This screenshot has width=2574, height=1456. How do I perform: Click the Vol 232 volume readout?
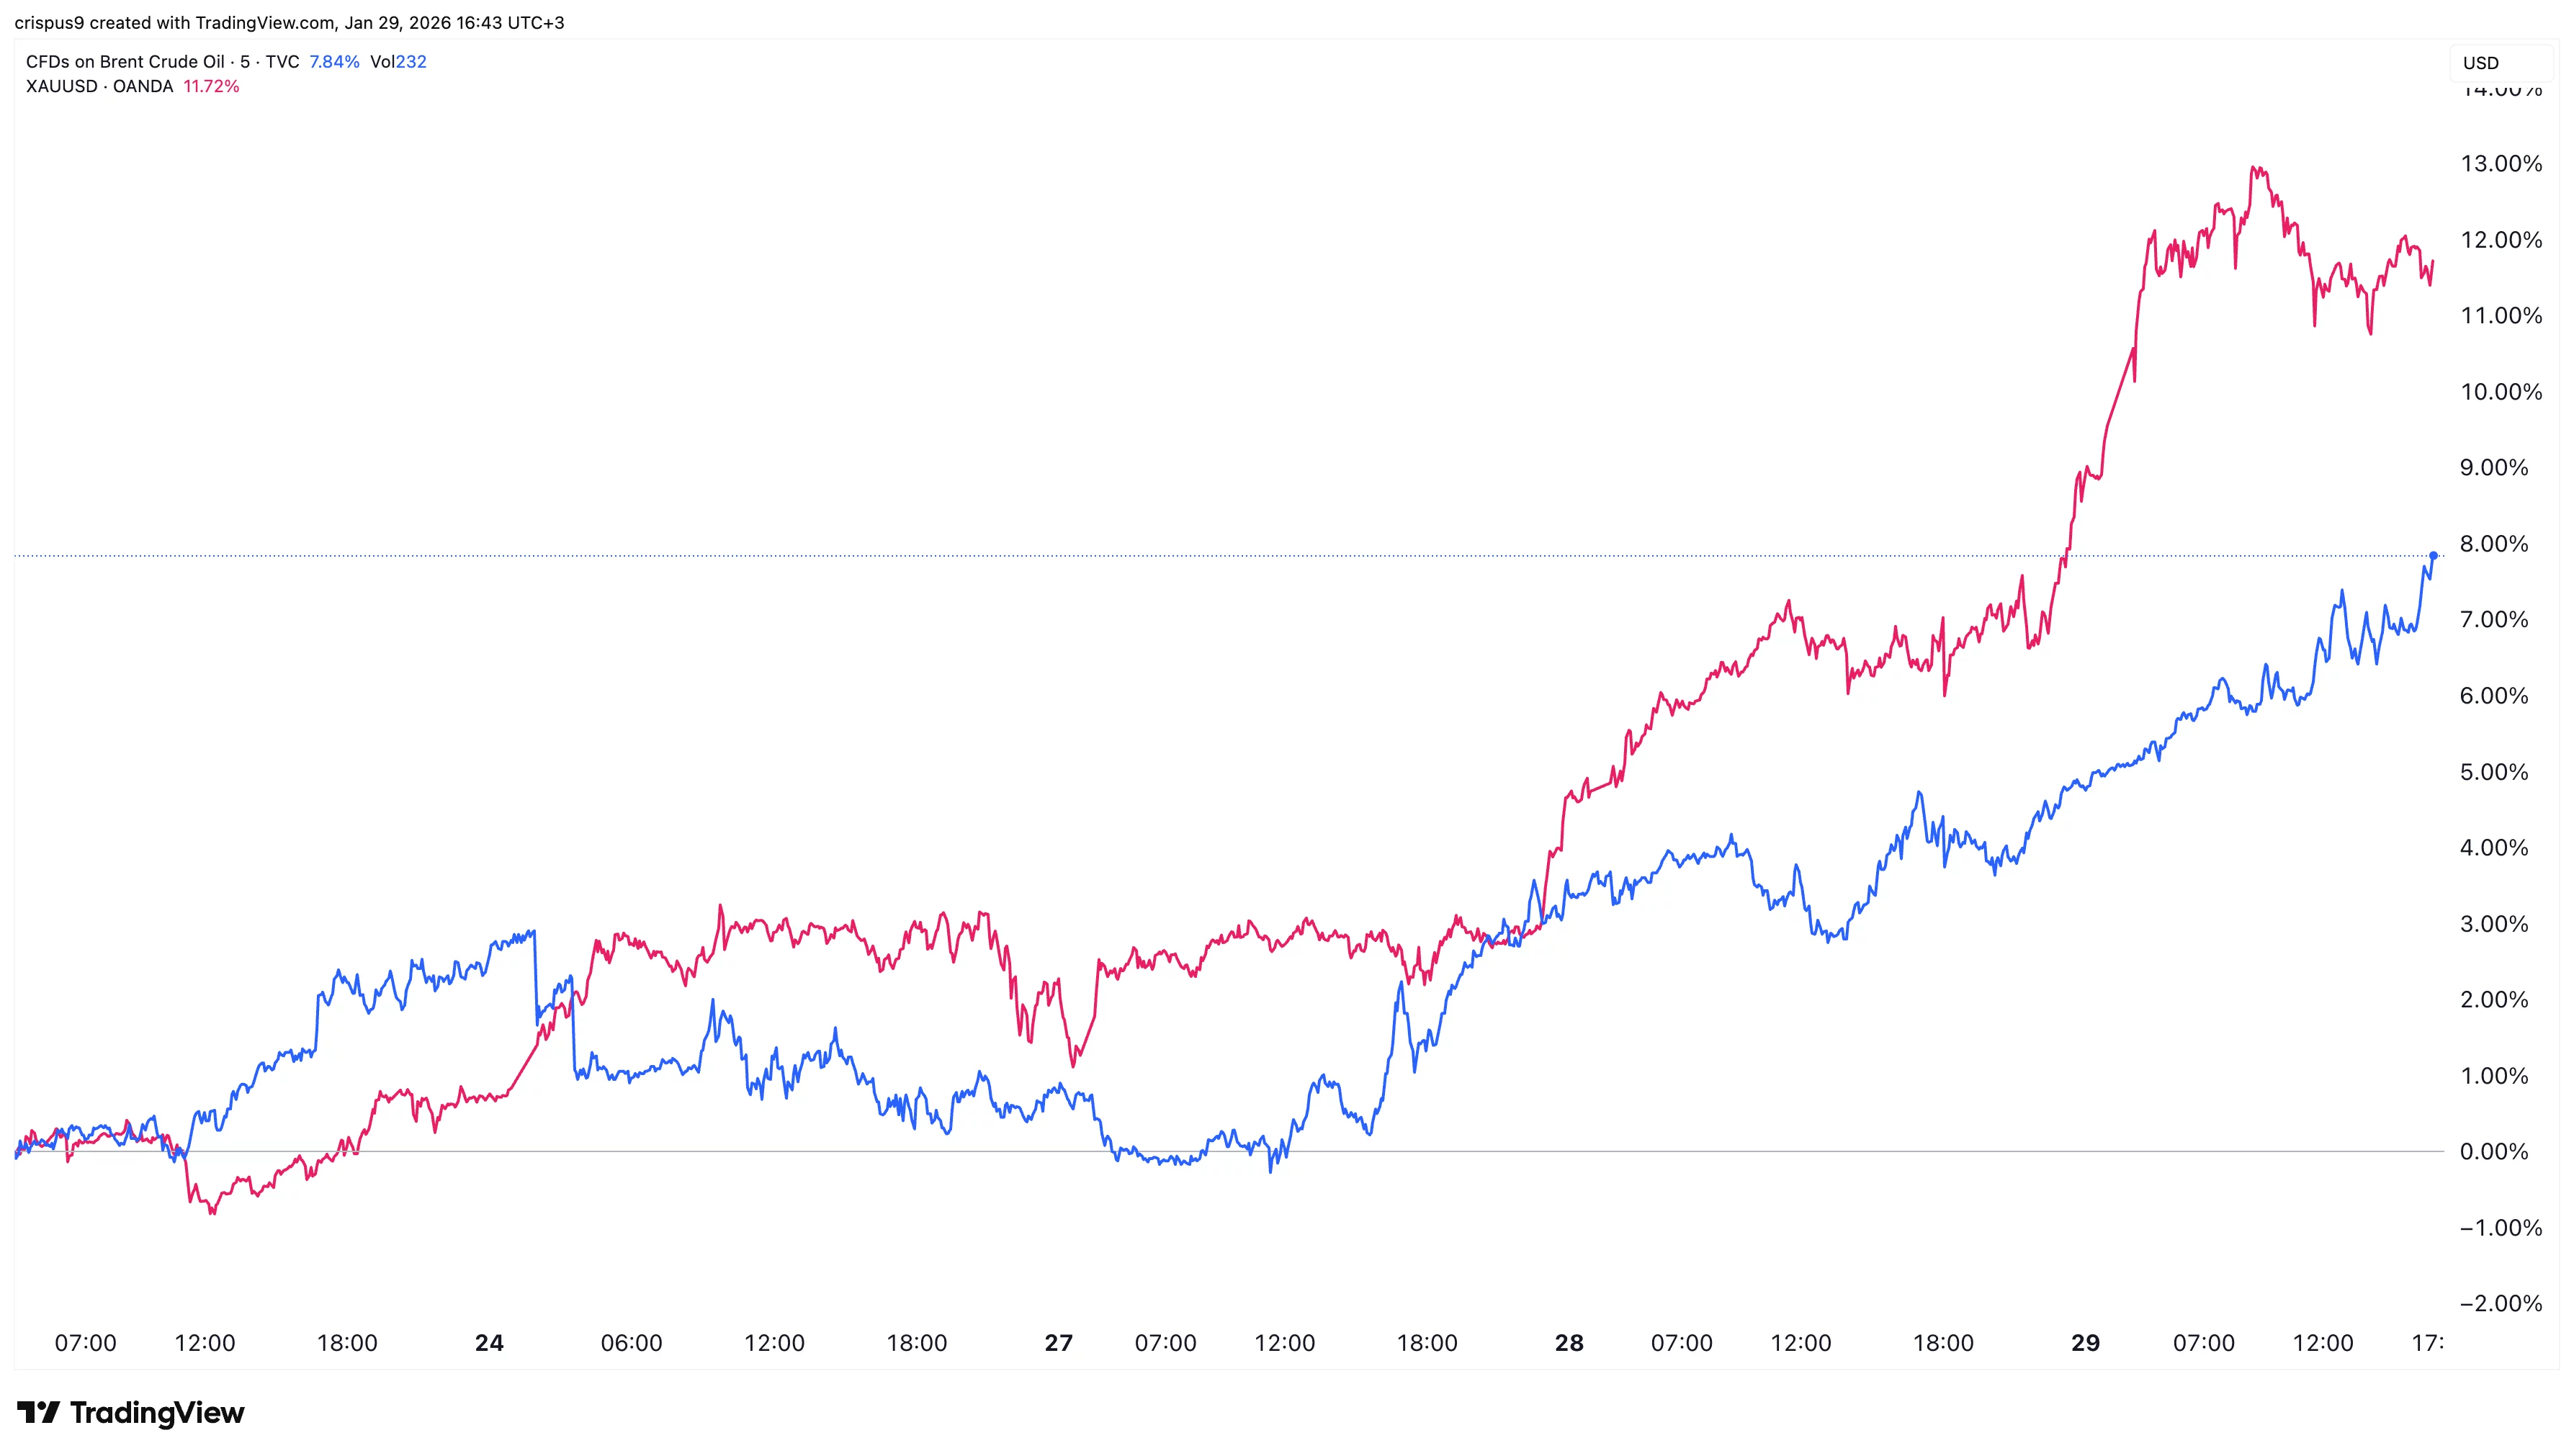point(398,62)
